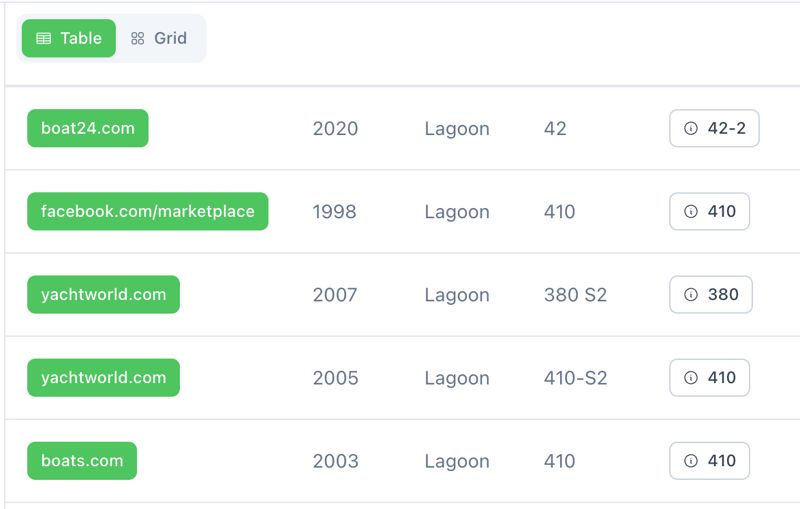Select the 380 S2 model cell
This screenshot has width=800, height=509.
pyautogui.click(x=575, y=295)
